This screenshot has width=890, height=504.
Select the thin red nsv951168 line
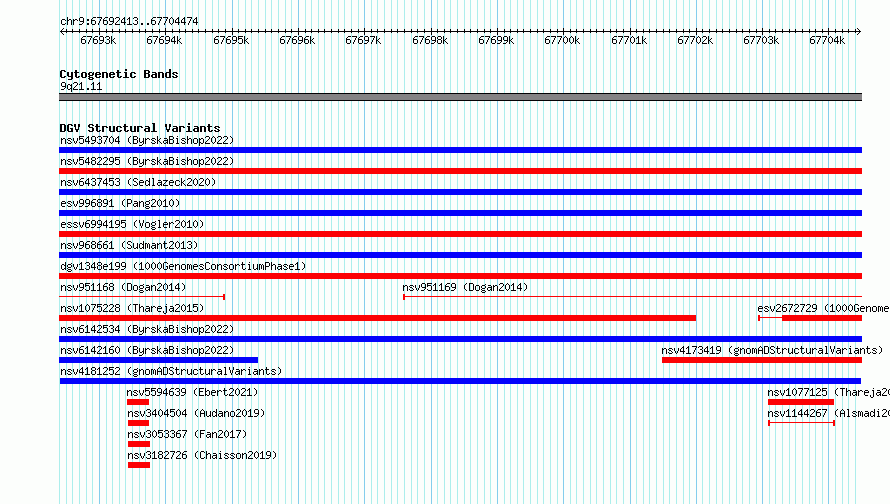(142, 297)
